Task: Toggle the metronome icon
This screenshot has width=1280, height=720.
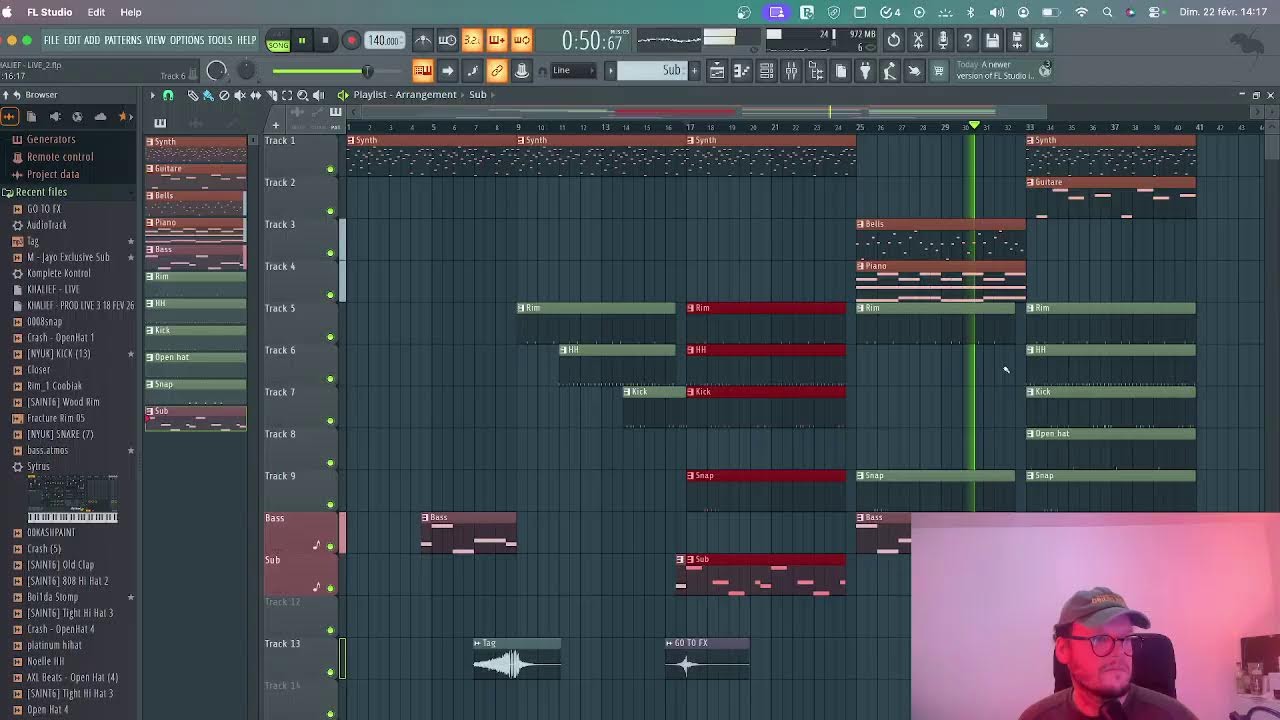Action: coord(423,40)
